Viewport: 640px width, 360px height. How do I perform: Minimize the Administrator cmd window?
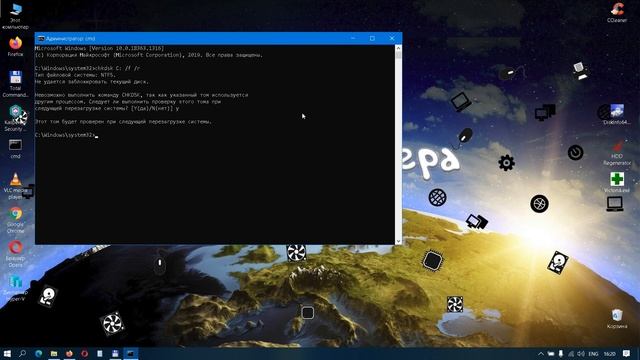pyautogui.click(x=353, y=38)
